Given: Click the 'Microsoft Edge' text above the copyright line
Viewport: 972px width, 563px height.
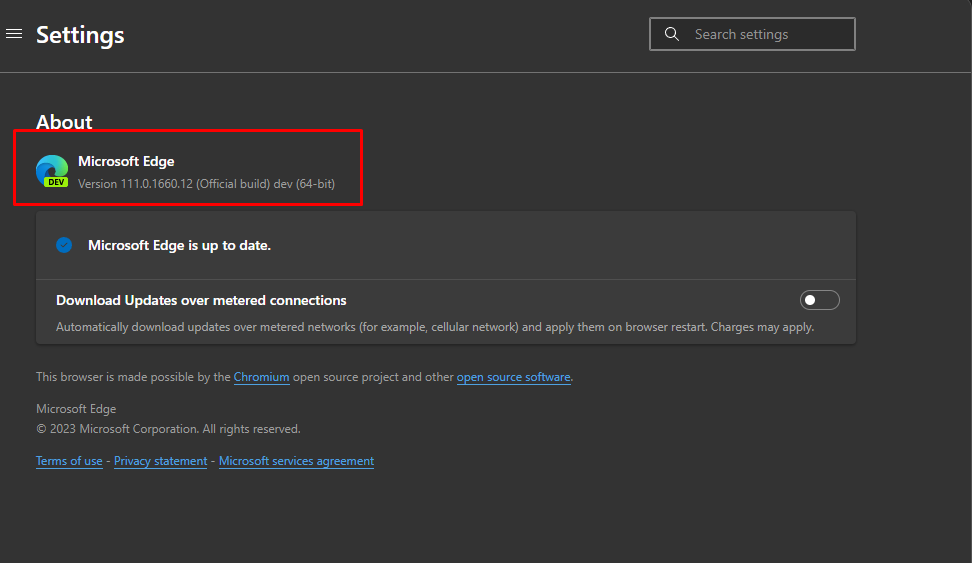Looking at the screenshot, I should click(76, 409).
